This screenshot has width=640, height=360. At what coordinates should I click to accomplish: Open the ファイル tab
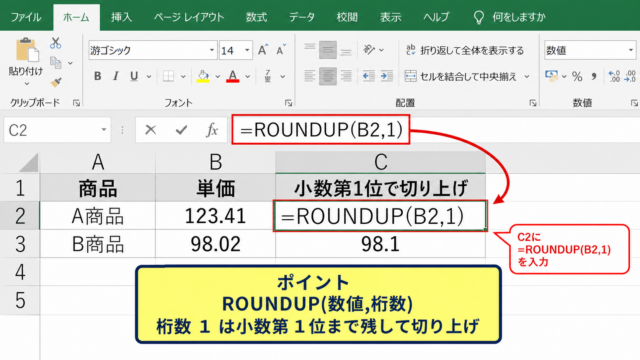point(26,17)
